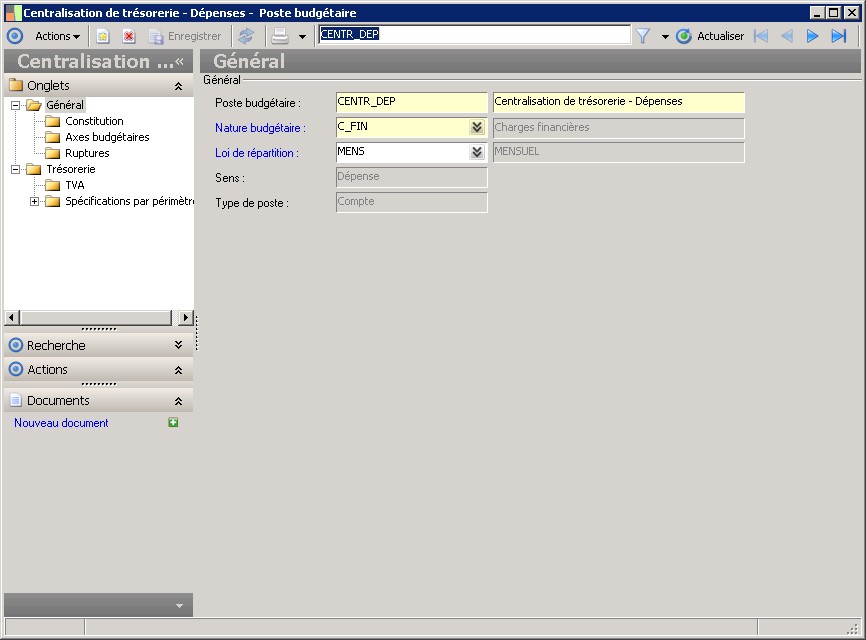
Task: Click the Nouveau document link
Action: pyautogui.click(x=61, y=423)
